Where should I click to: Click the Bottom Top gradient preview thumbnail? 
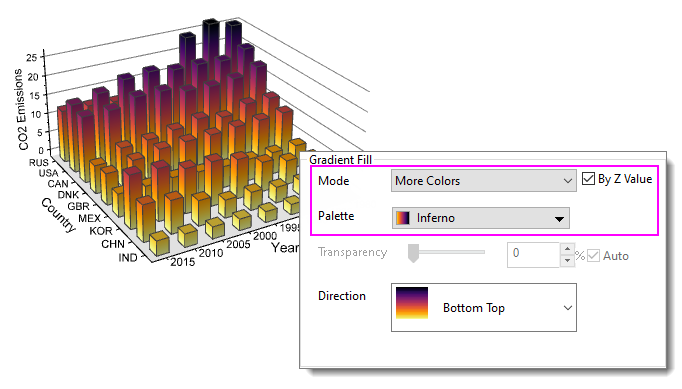coord(412,303)
